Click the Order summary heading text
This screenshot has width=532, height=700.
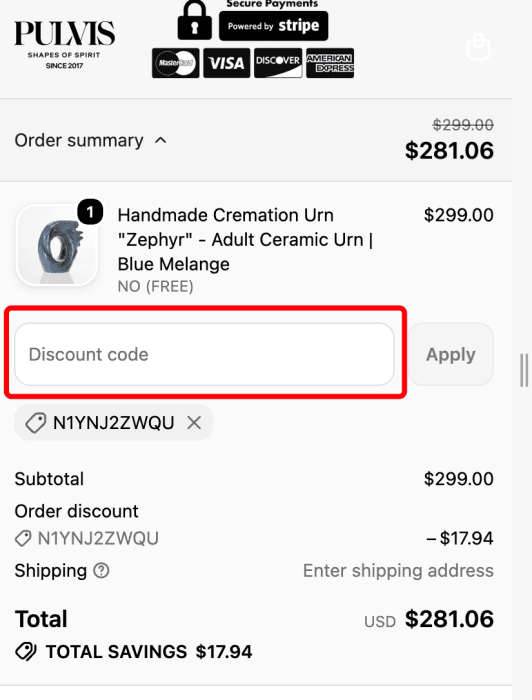click(79, 141)
